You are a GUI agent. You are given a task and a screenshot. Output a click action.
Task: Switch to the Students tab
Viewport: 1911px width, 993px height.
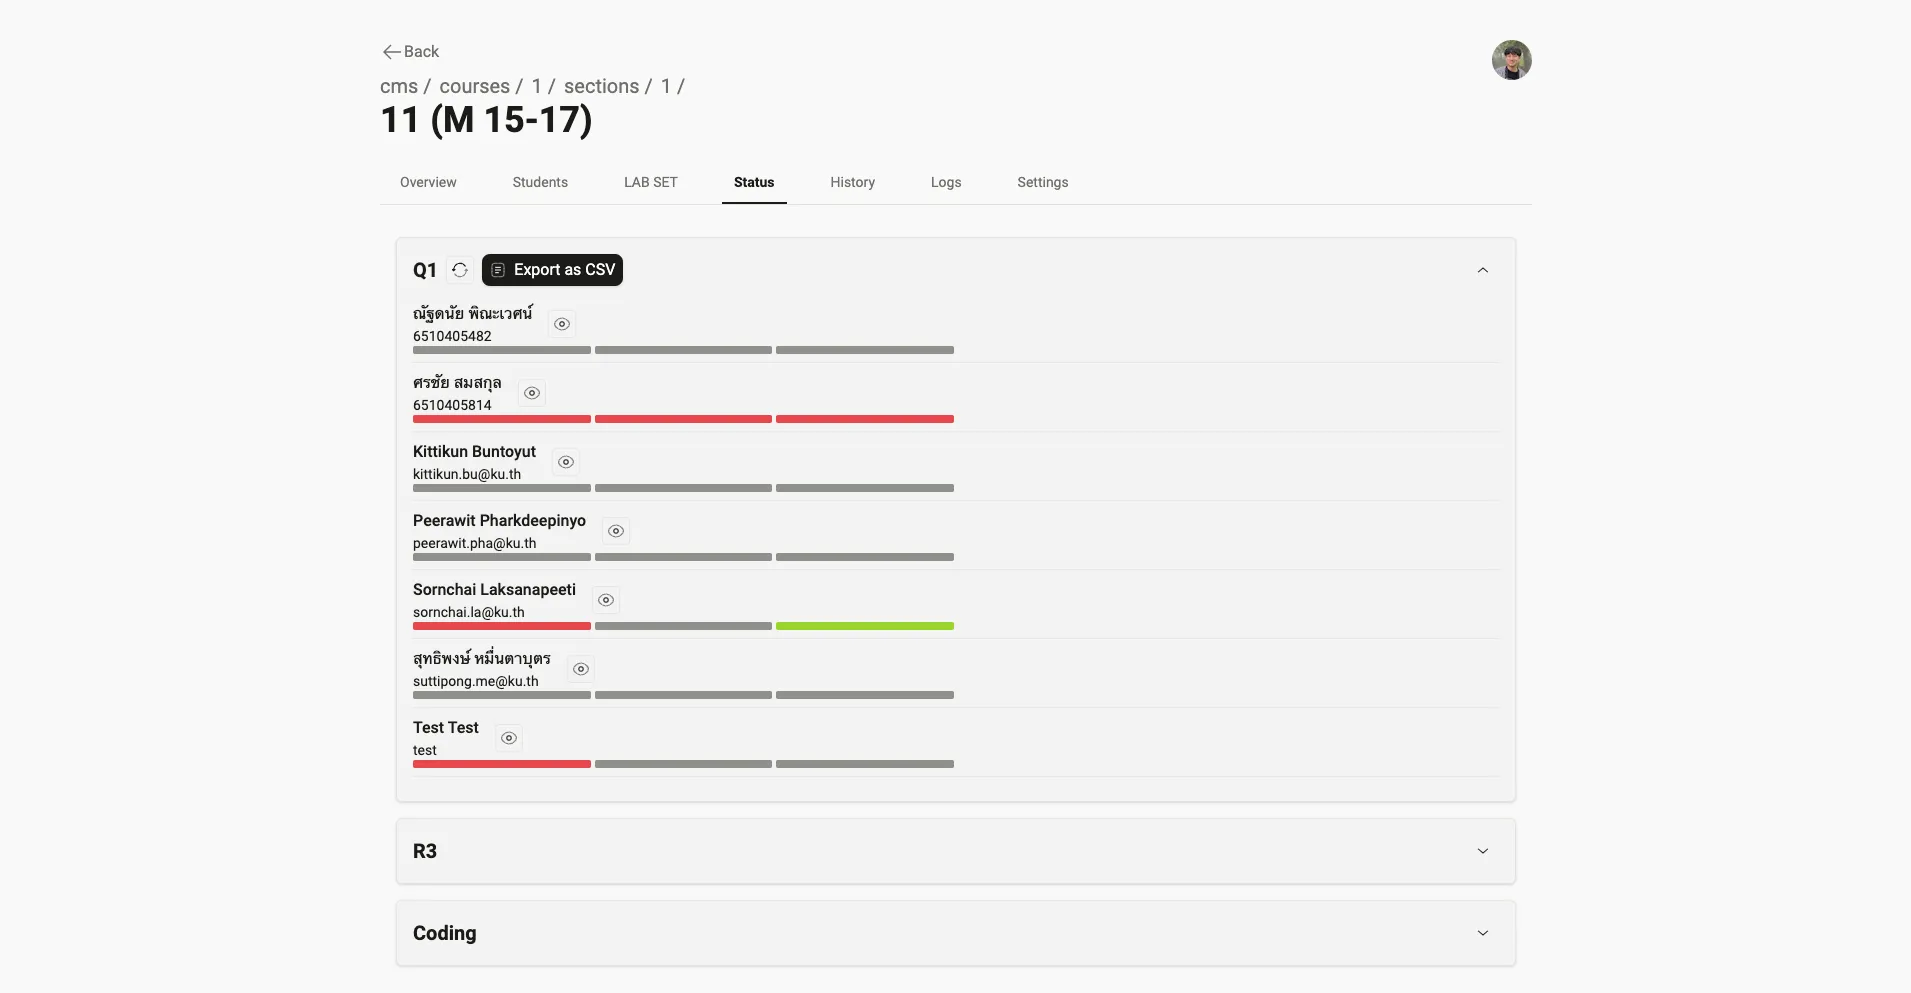(540, 182)
